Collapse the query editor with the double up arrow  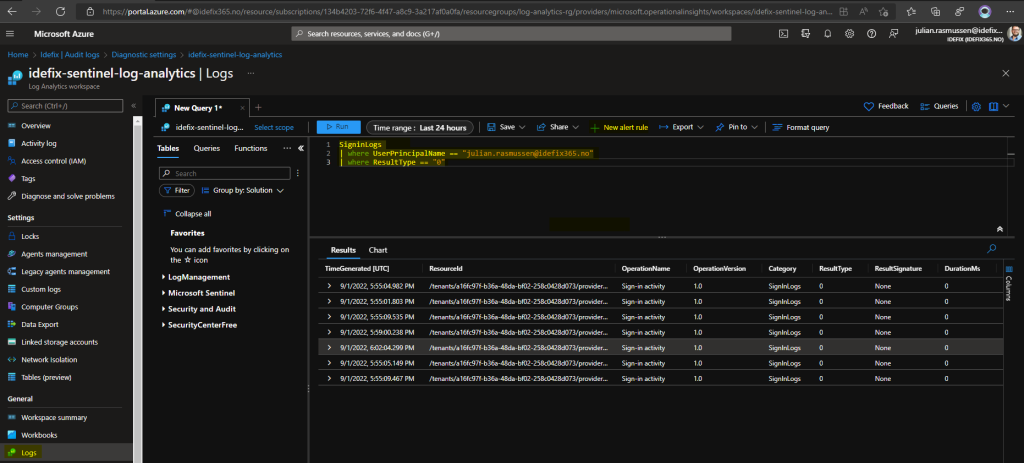click(x=999, y=229)
